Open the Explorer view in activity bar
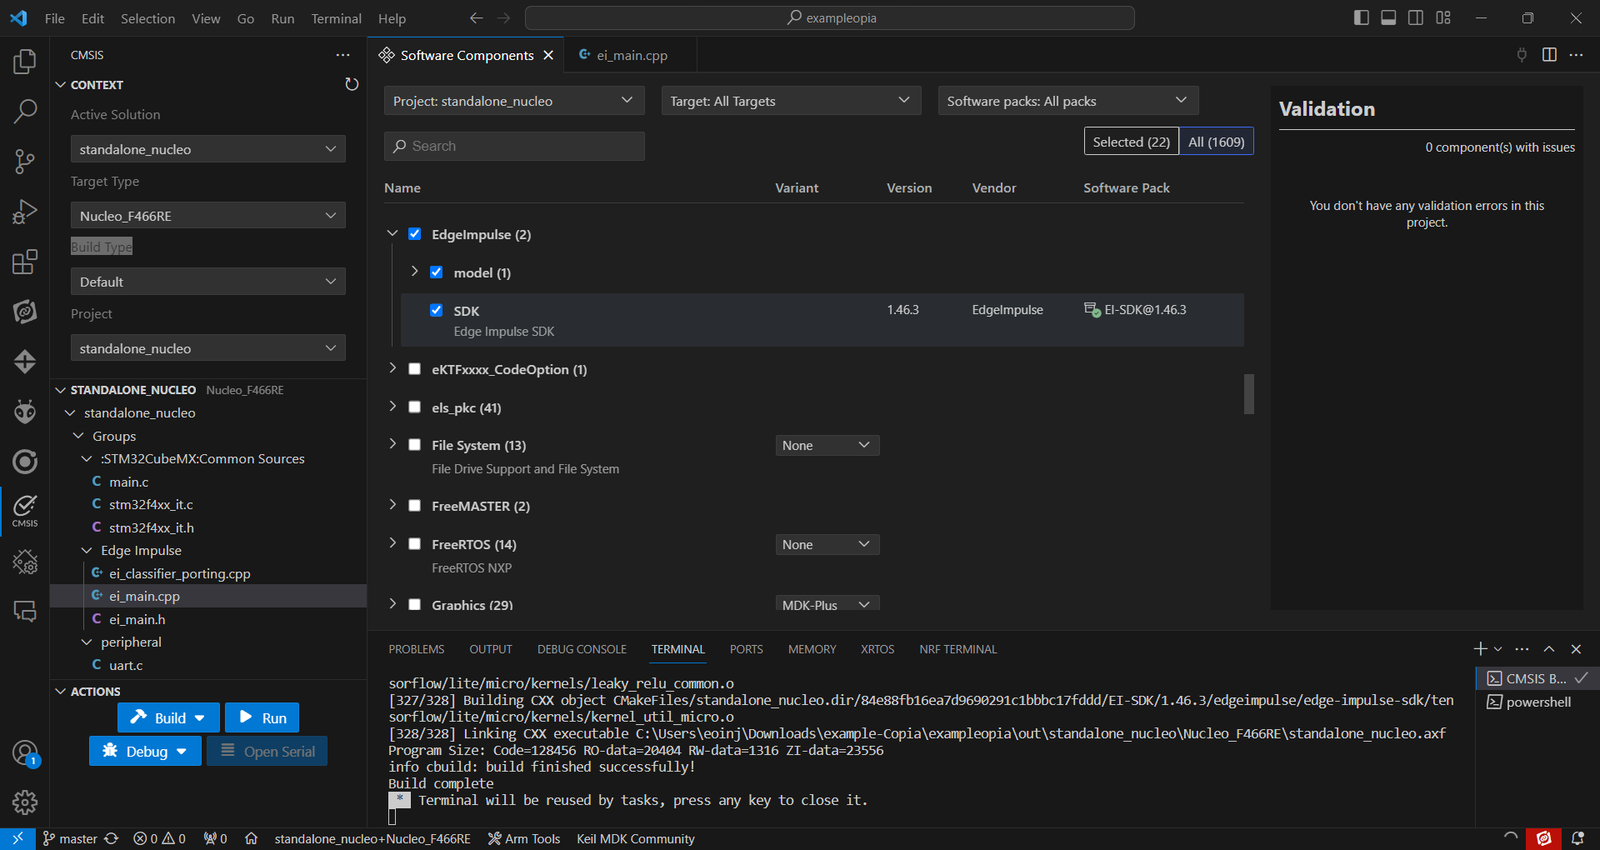The width and height of the screenshot is (1600, 850). (x=25, y=62)
